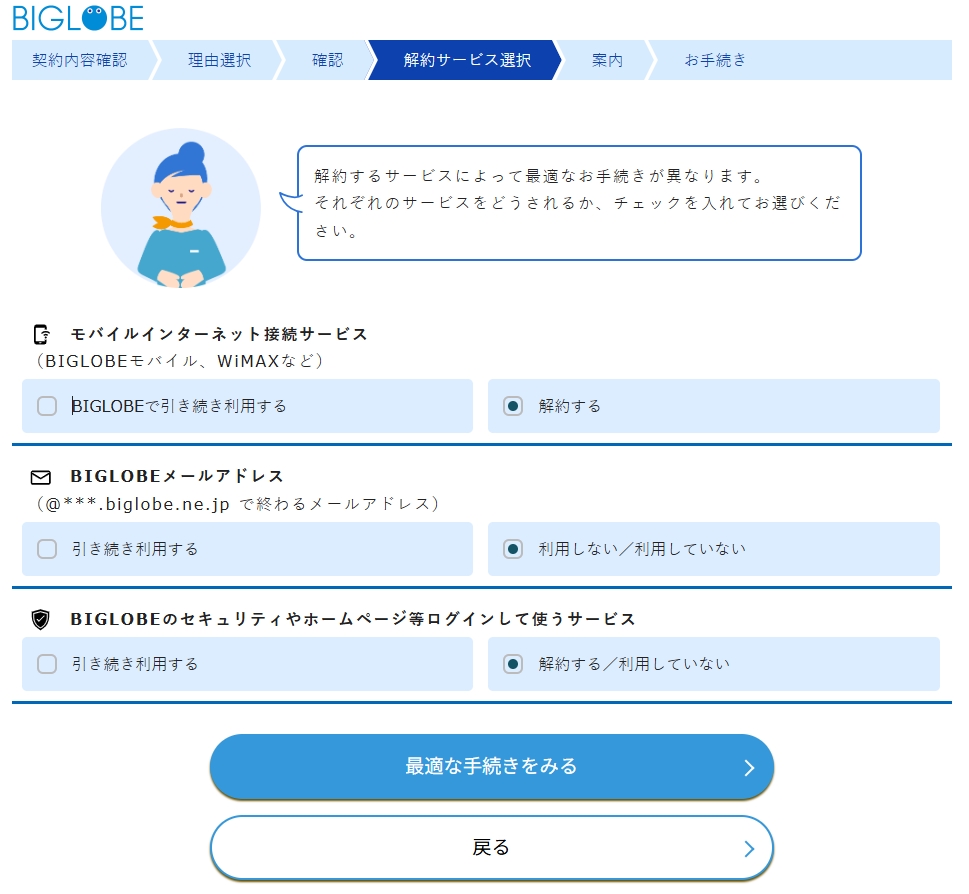
Task: Click the shield icon beside security services heading
Action: pos(41,619)
